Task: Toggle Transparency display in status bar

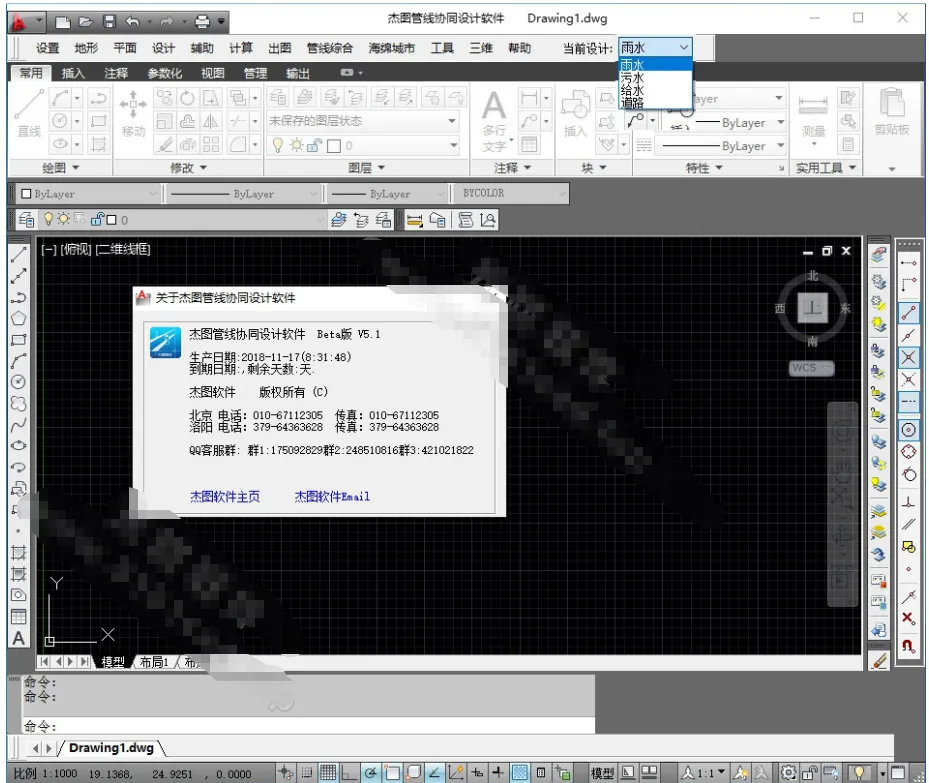Action: [x=520, y=772]
